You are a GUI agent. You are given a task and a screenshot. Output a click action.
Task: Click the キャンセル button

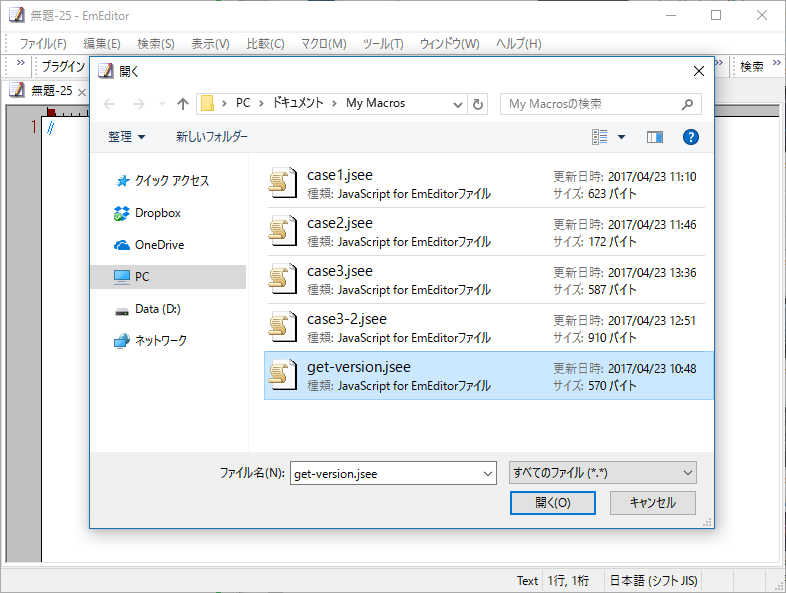coord(653,503)
